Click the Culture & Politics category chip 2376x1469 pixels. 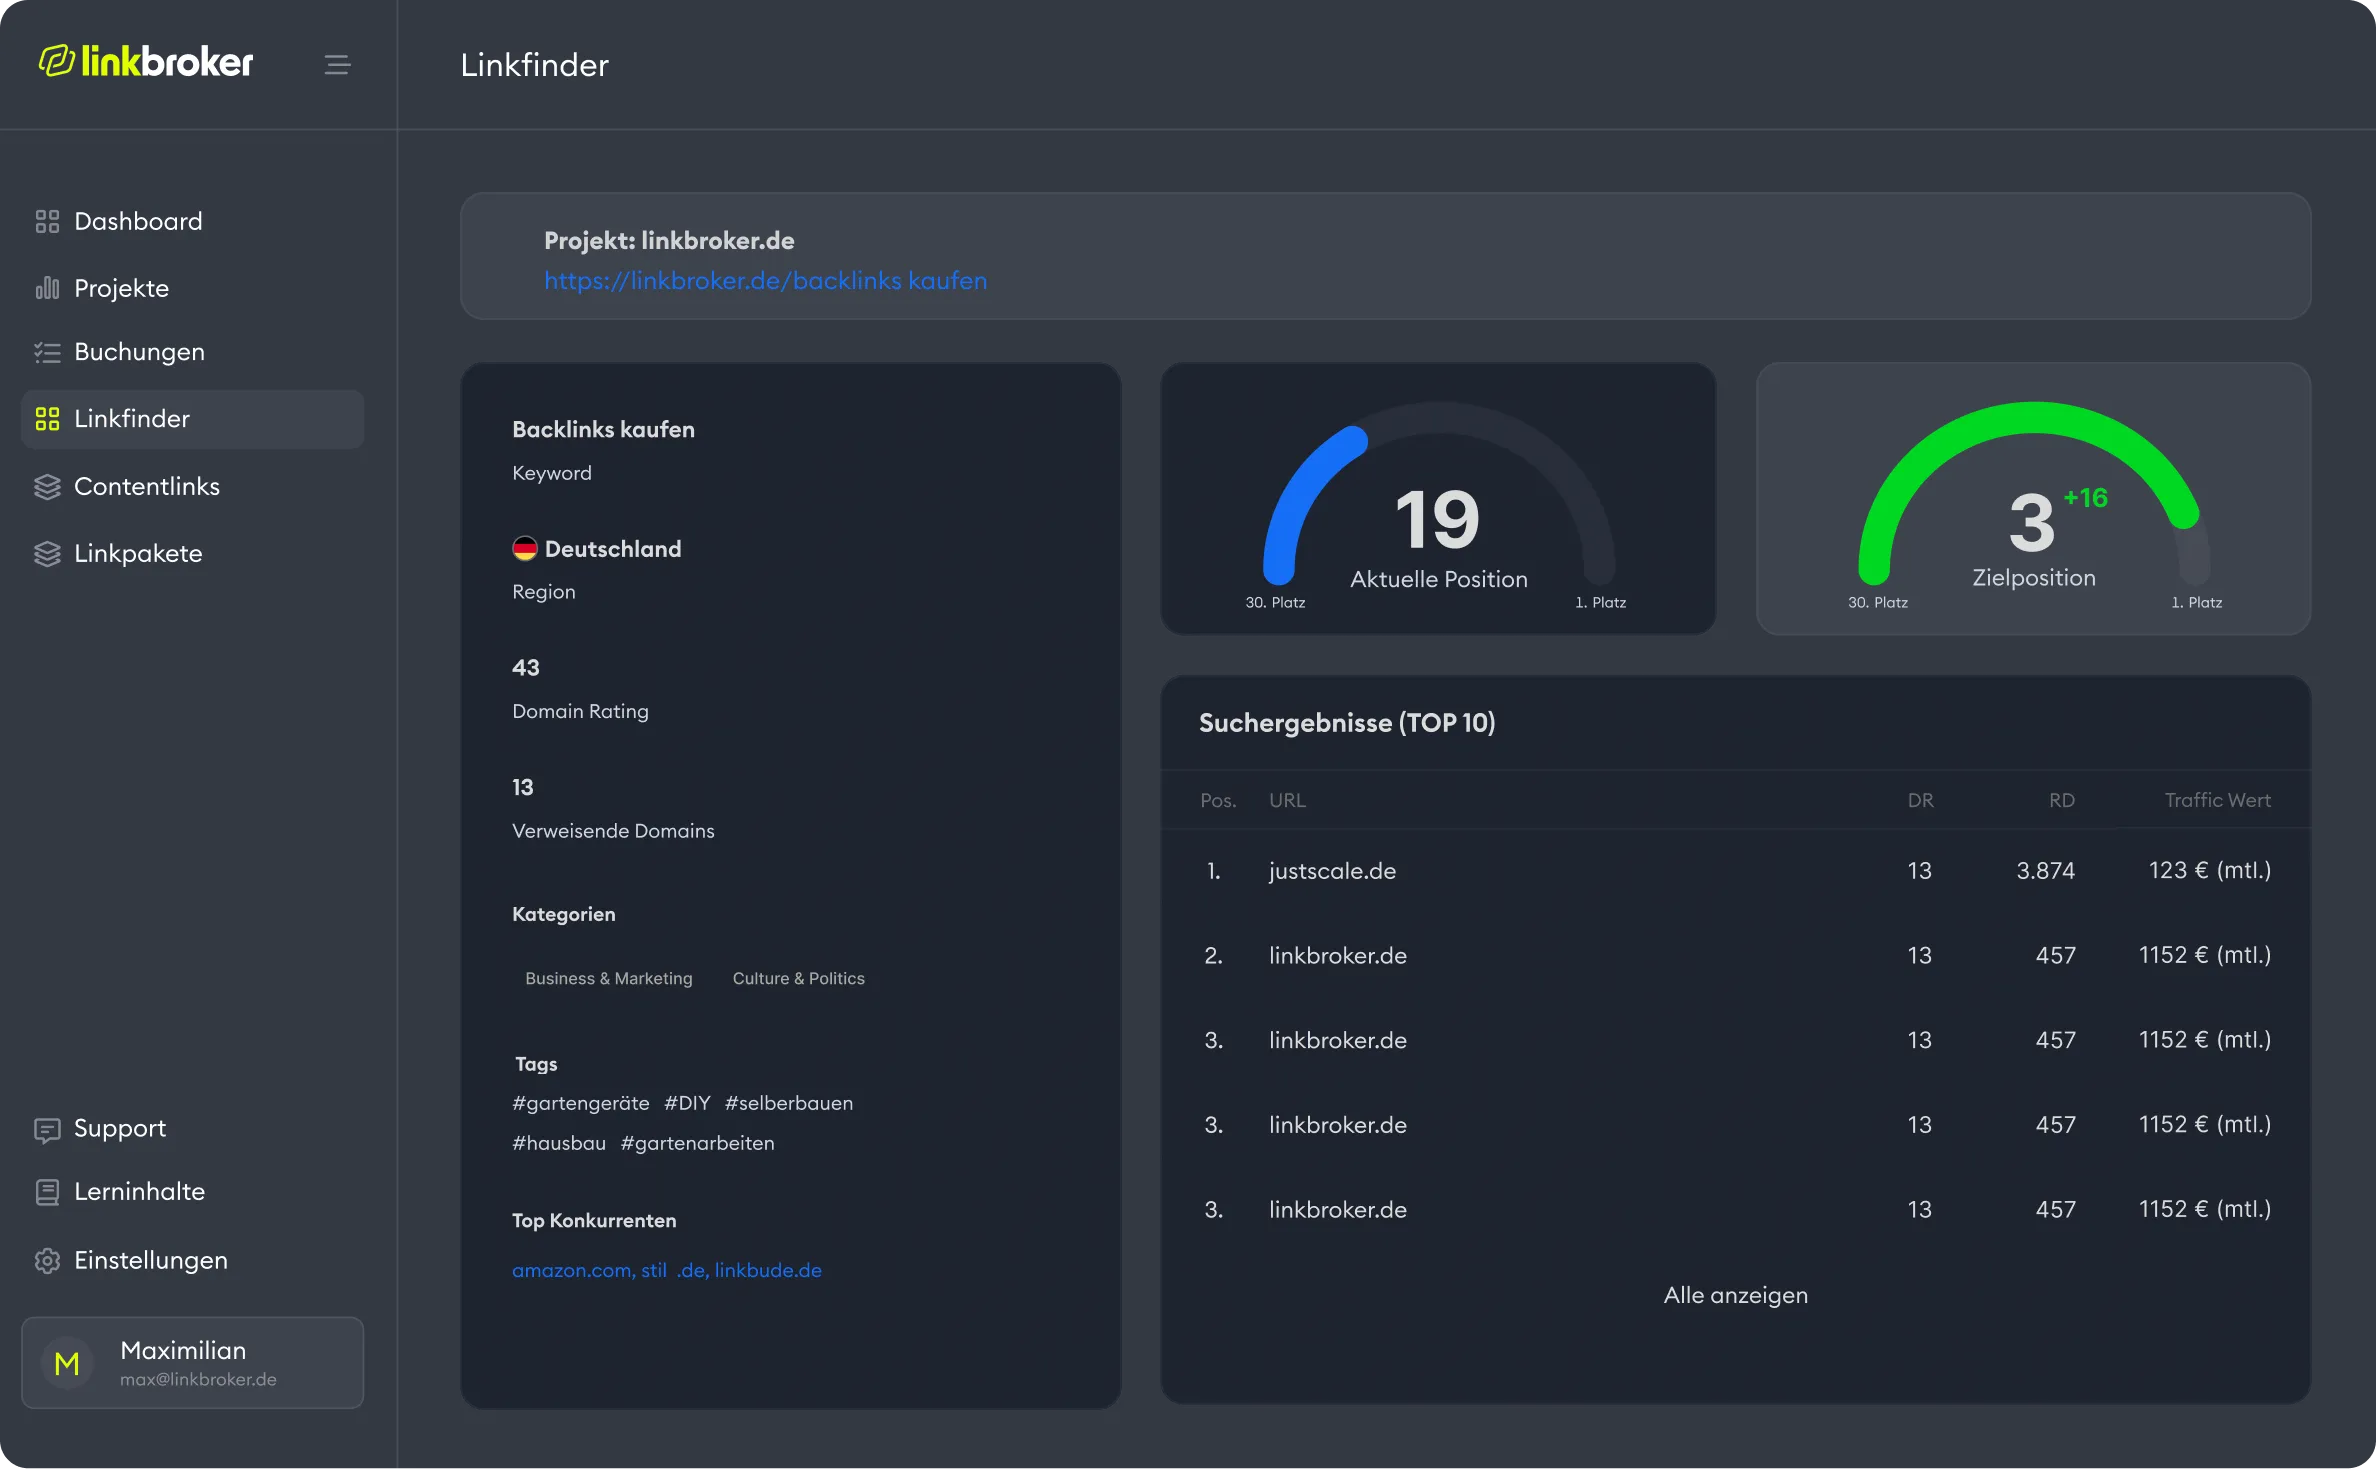point(798,978)
